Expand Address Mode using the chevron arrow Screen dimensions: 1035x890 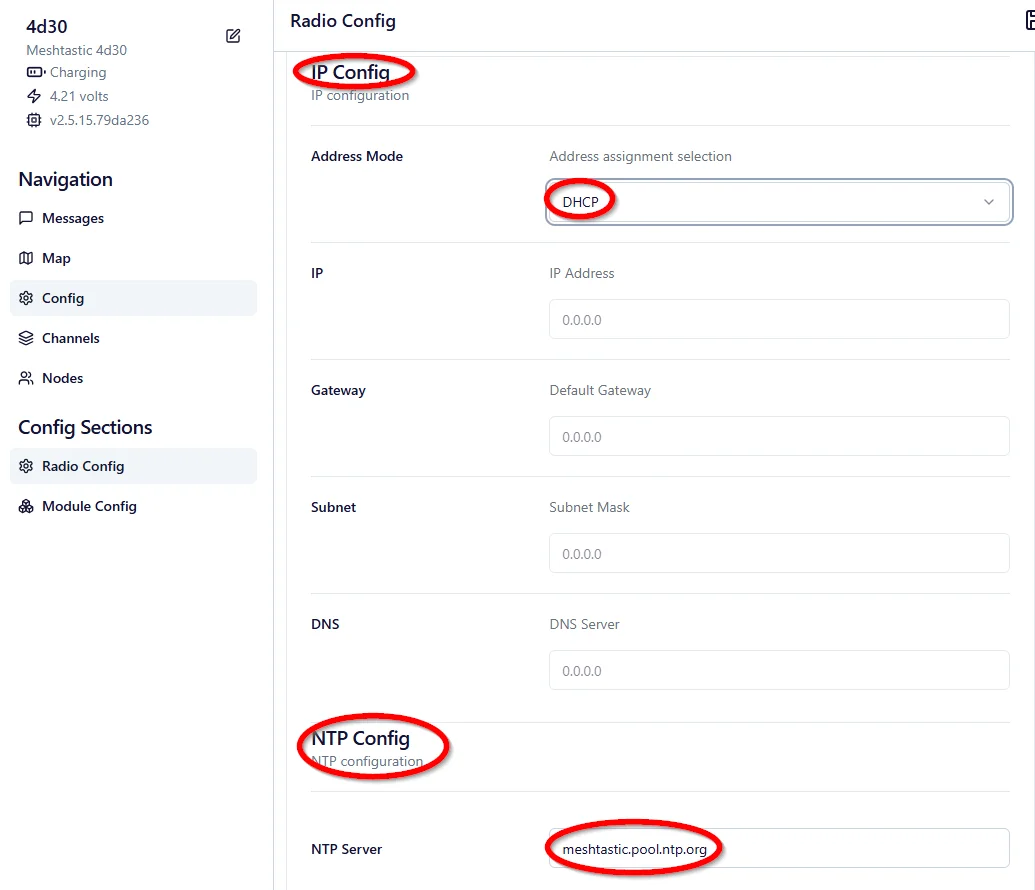tap(988, 202)
